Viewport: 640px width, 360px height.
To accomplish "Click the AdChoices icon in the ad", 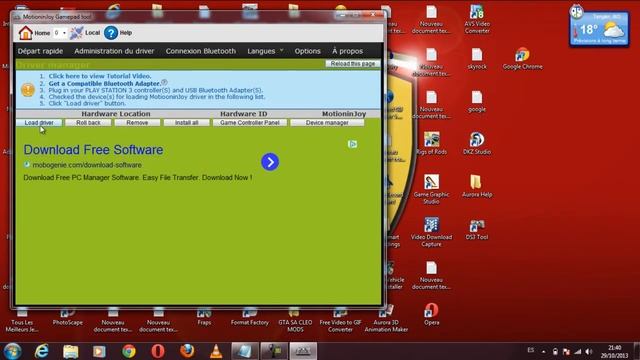I will 352,144.
